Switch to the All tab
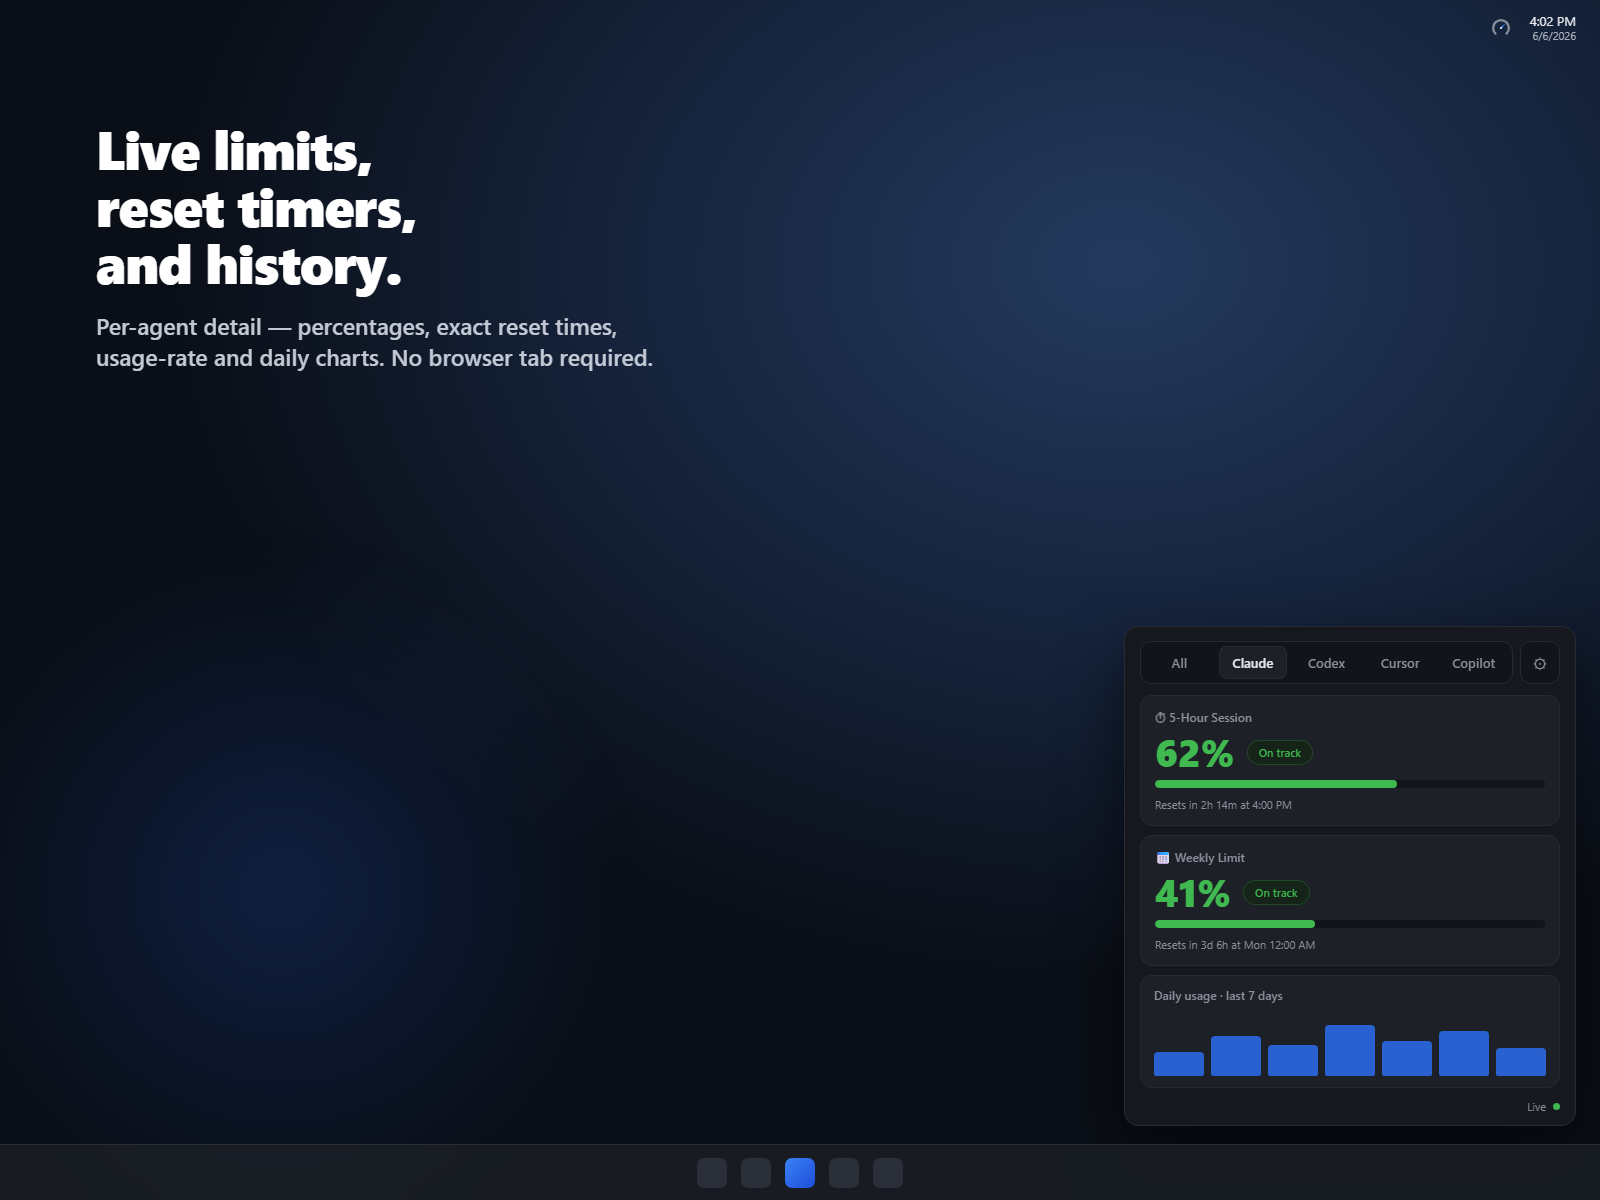This screenshot has width=1600, height=1200. pos(1179,663)
